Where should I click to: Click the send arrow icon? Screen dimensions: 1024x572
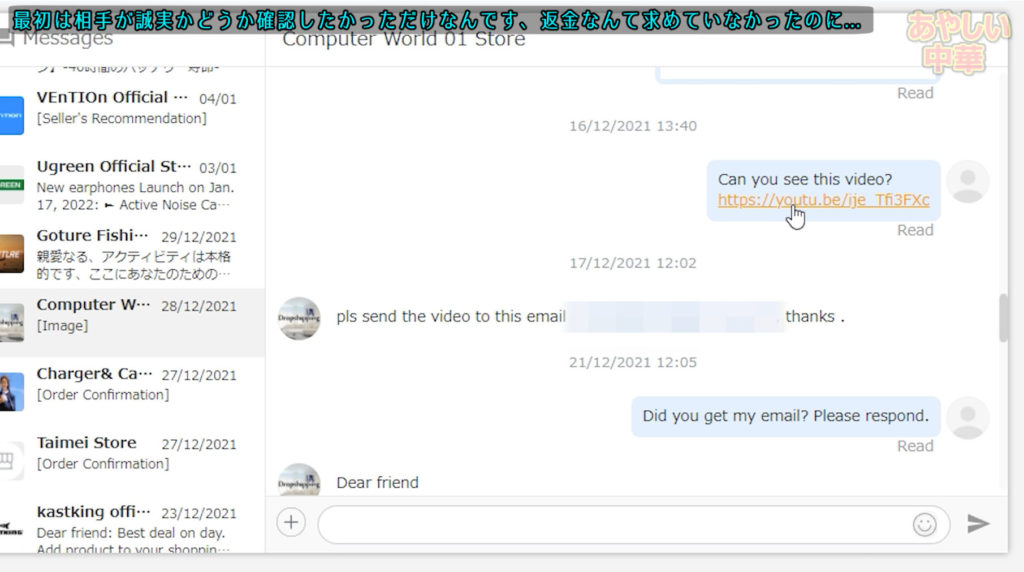pos(978,524)
